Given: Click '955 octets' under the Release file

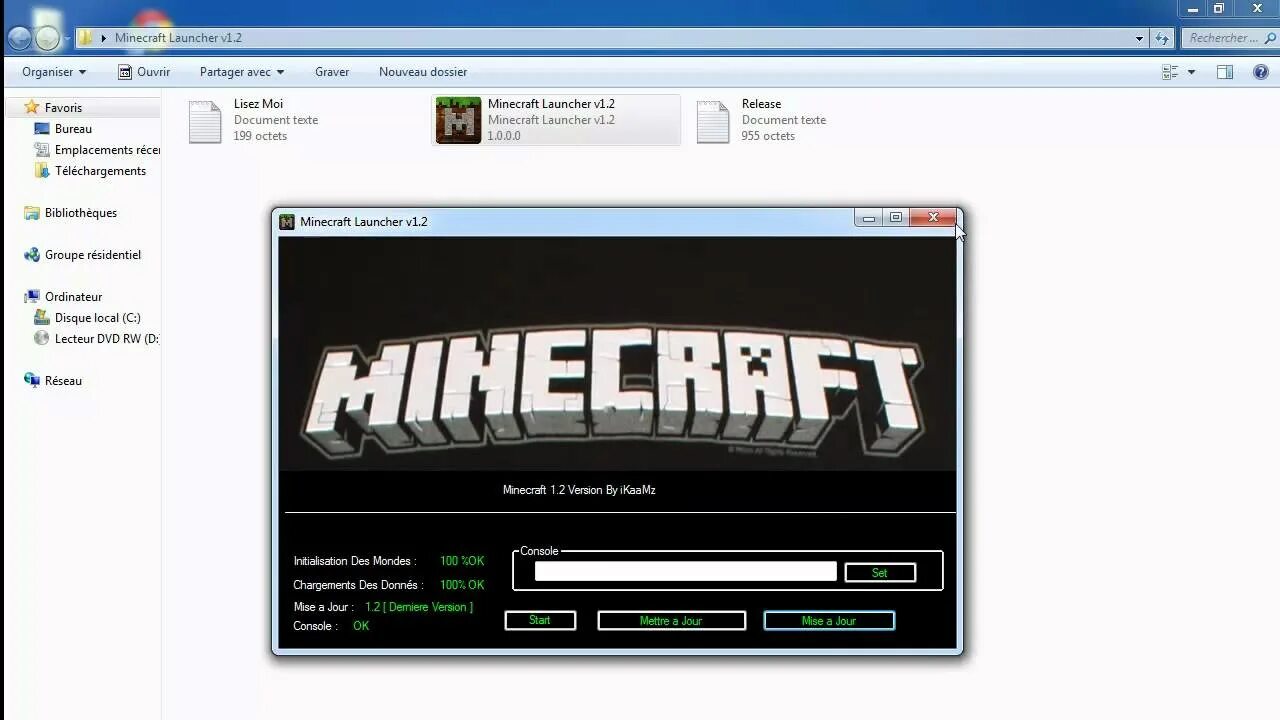Looking at the screenshot, I should pos(767,136).
